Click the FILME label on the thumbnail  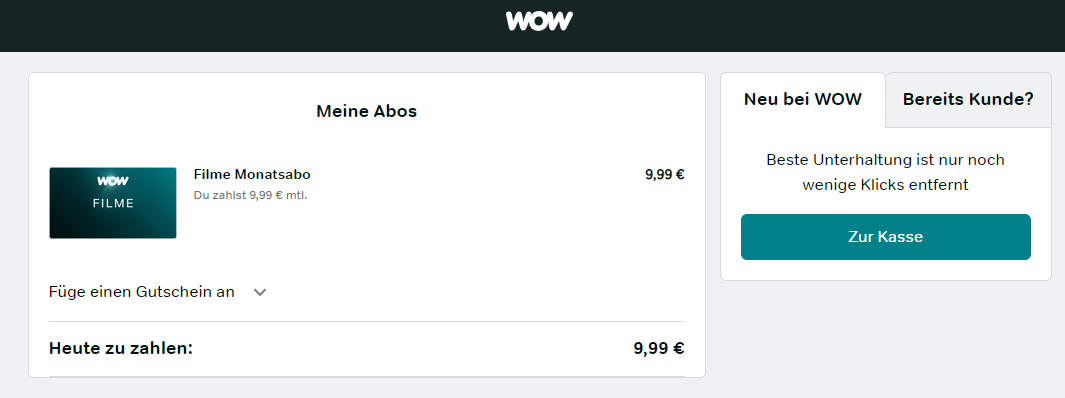pos(113,203)
